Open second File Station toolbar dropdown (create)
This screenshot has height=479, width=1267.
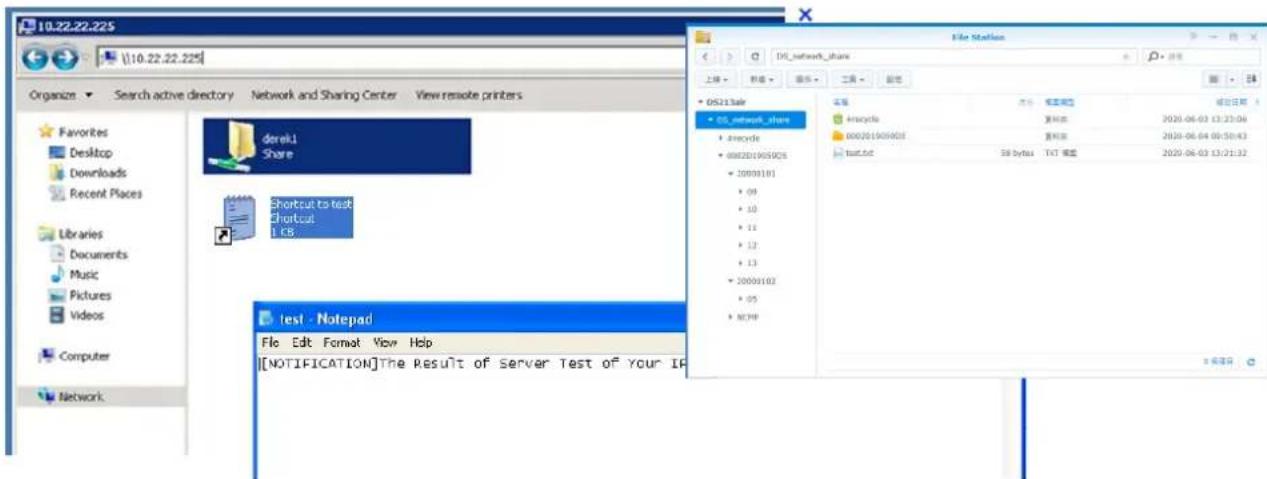tap(763, 78)
